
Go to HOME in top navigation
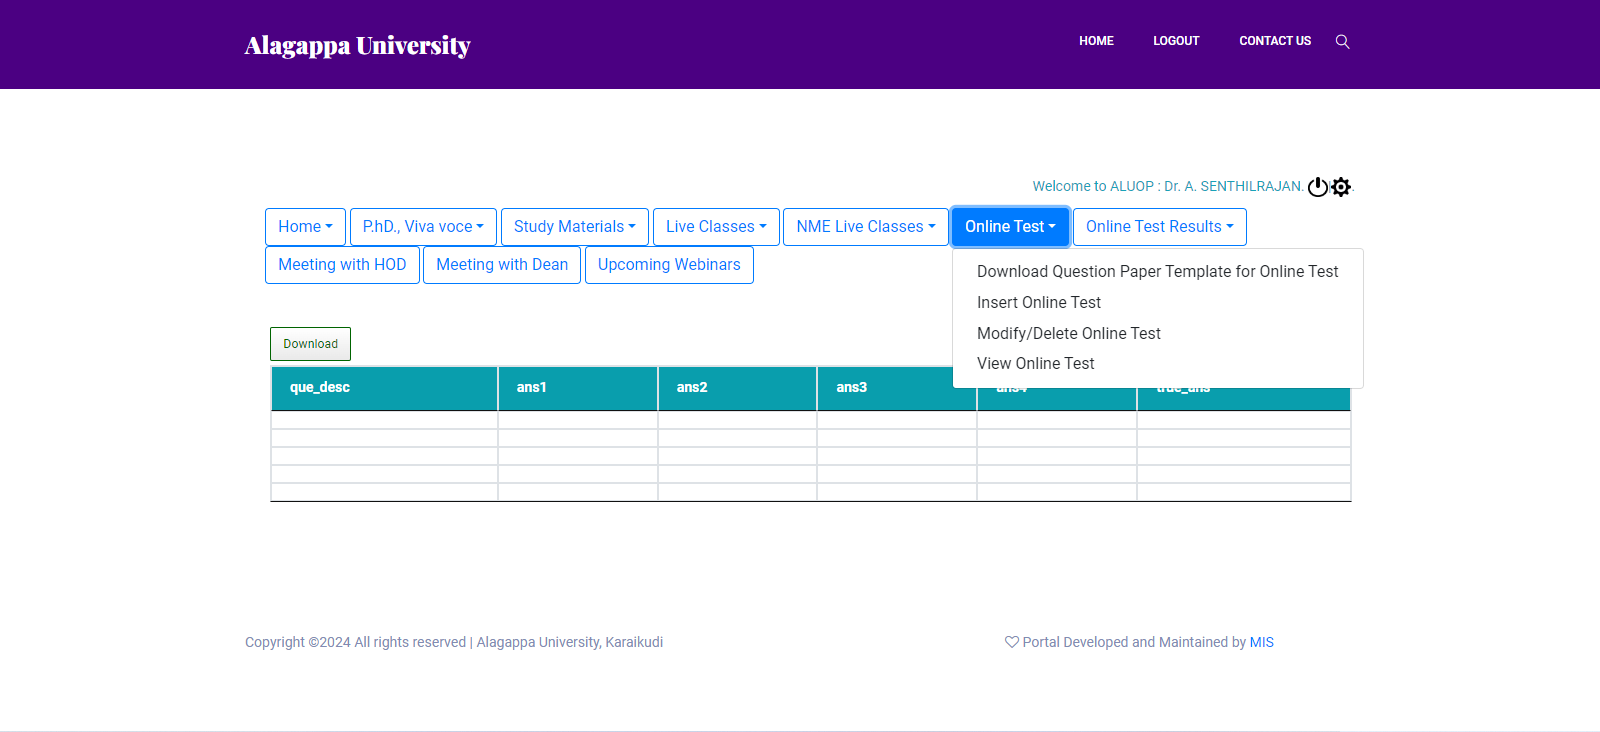pyautogui.click(x=1096, y=41)
